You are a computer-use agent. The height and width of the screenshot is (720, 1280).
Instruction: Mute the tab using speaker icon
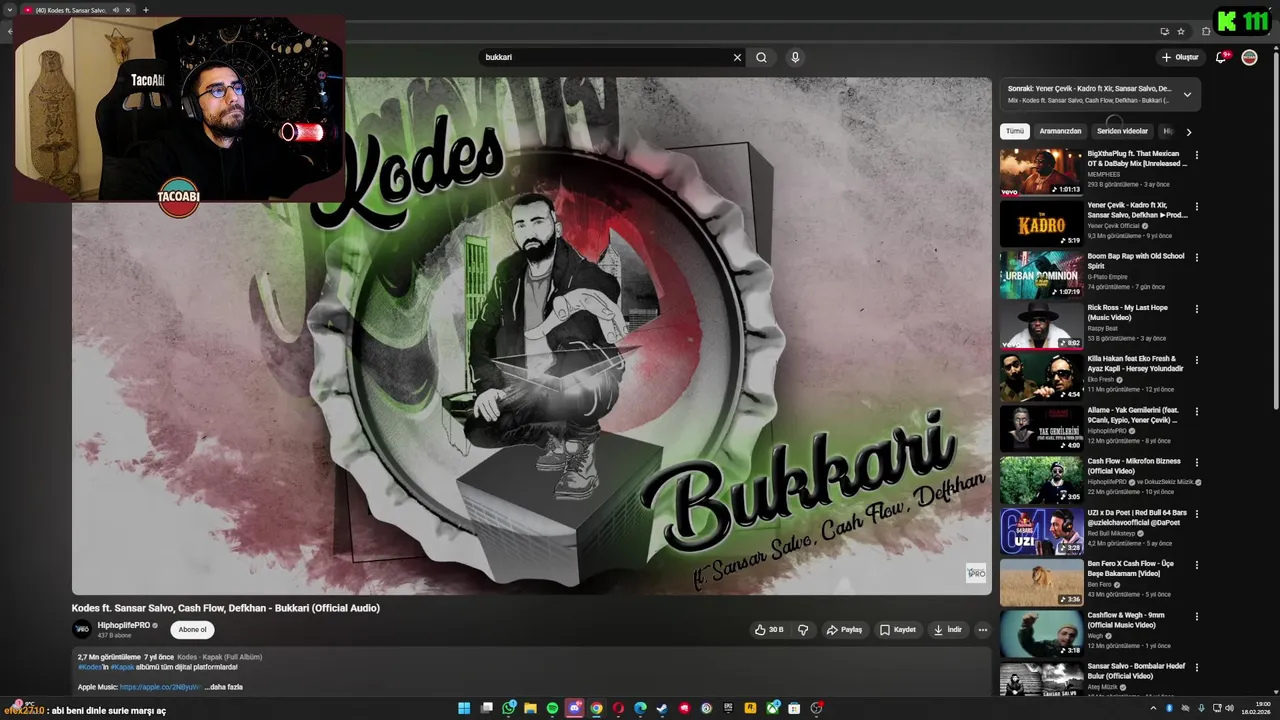tap(116, 10)
